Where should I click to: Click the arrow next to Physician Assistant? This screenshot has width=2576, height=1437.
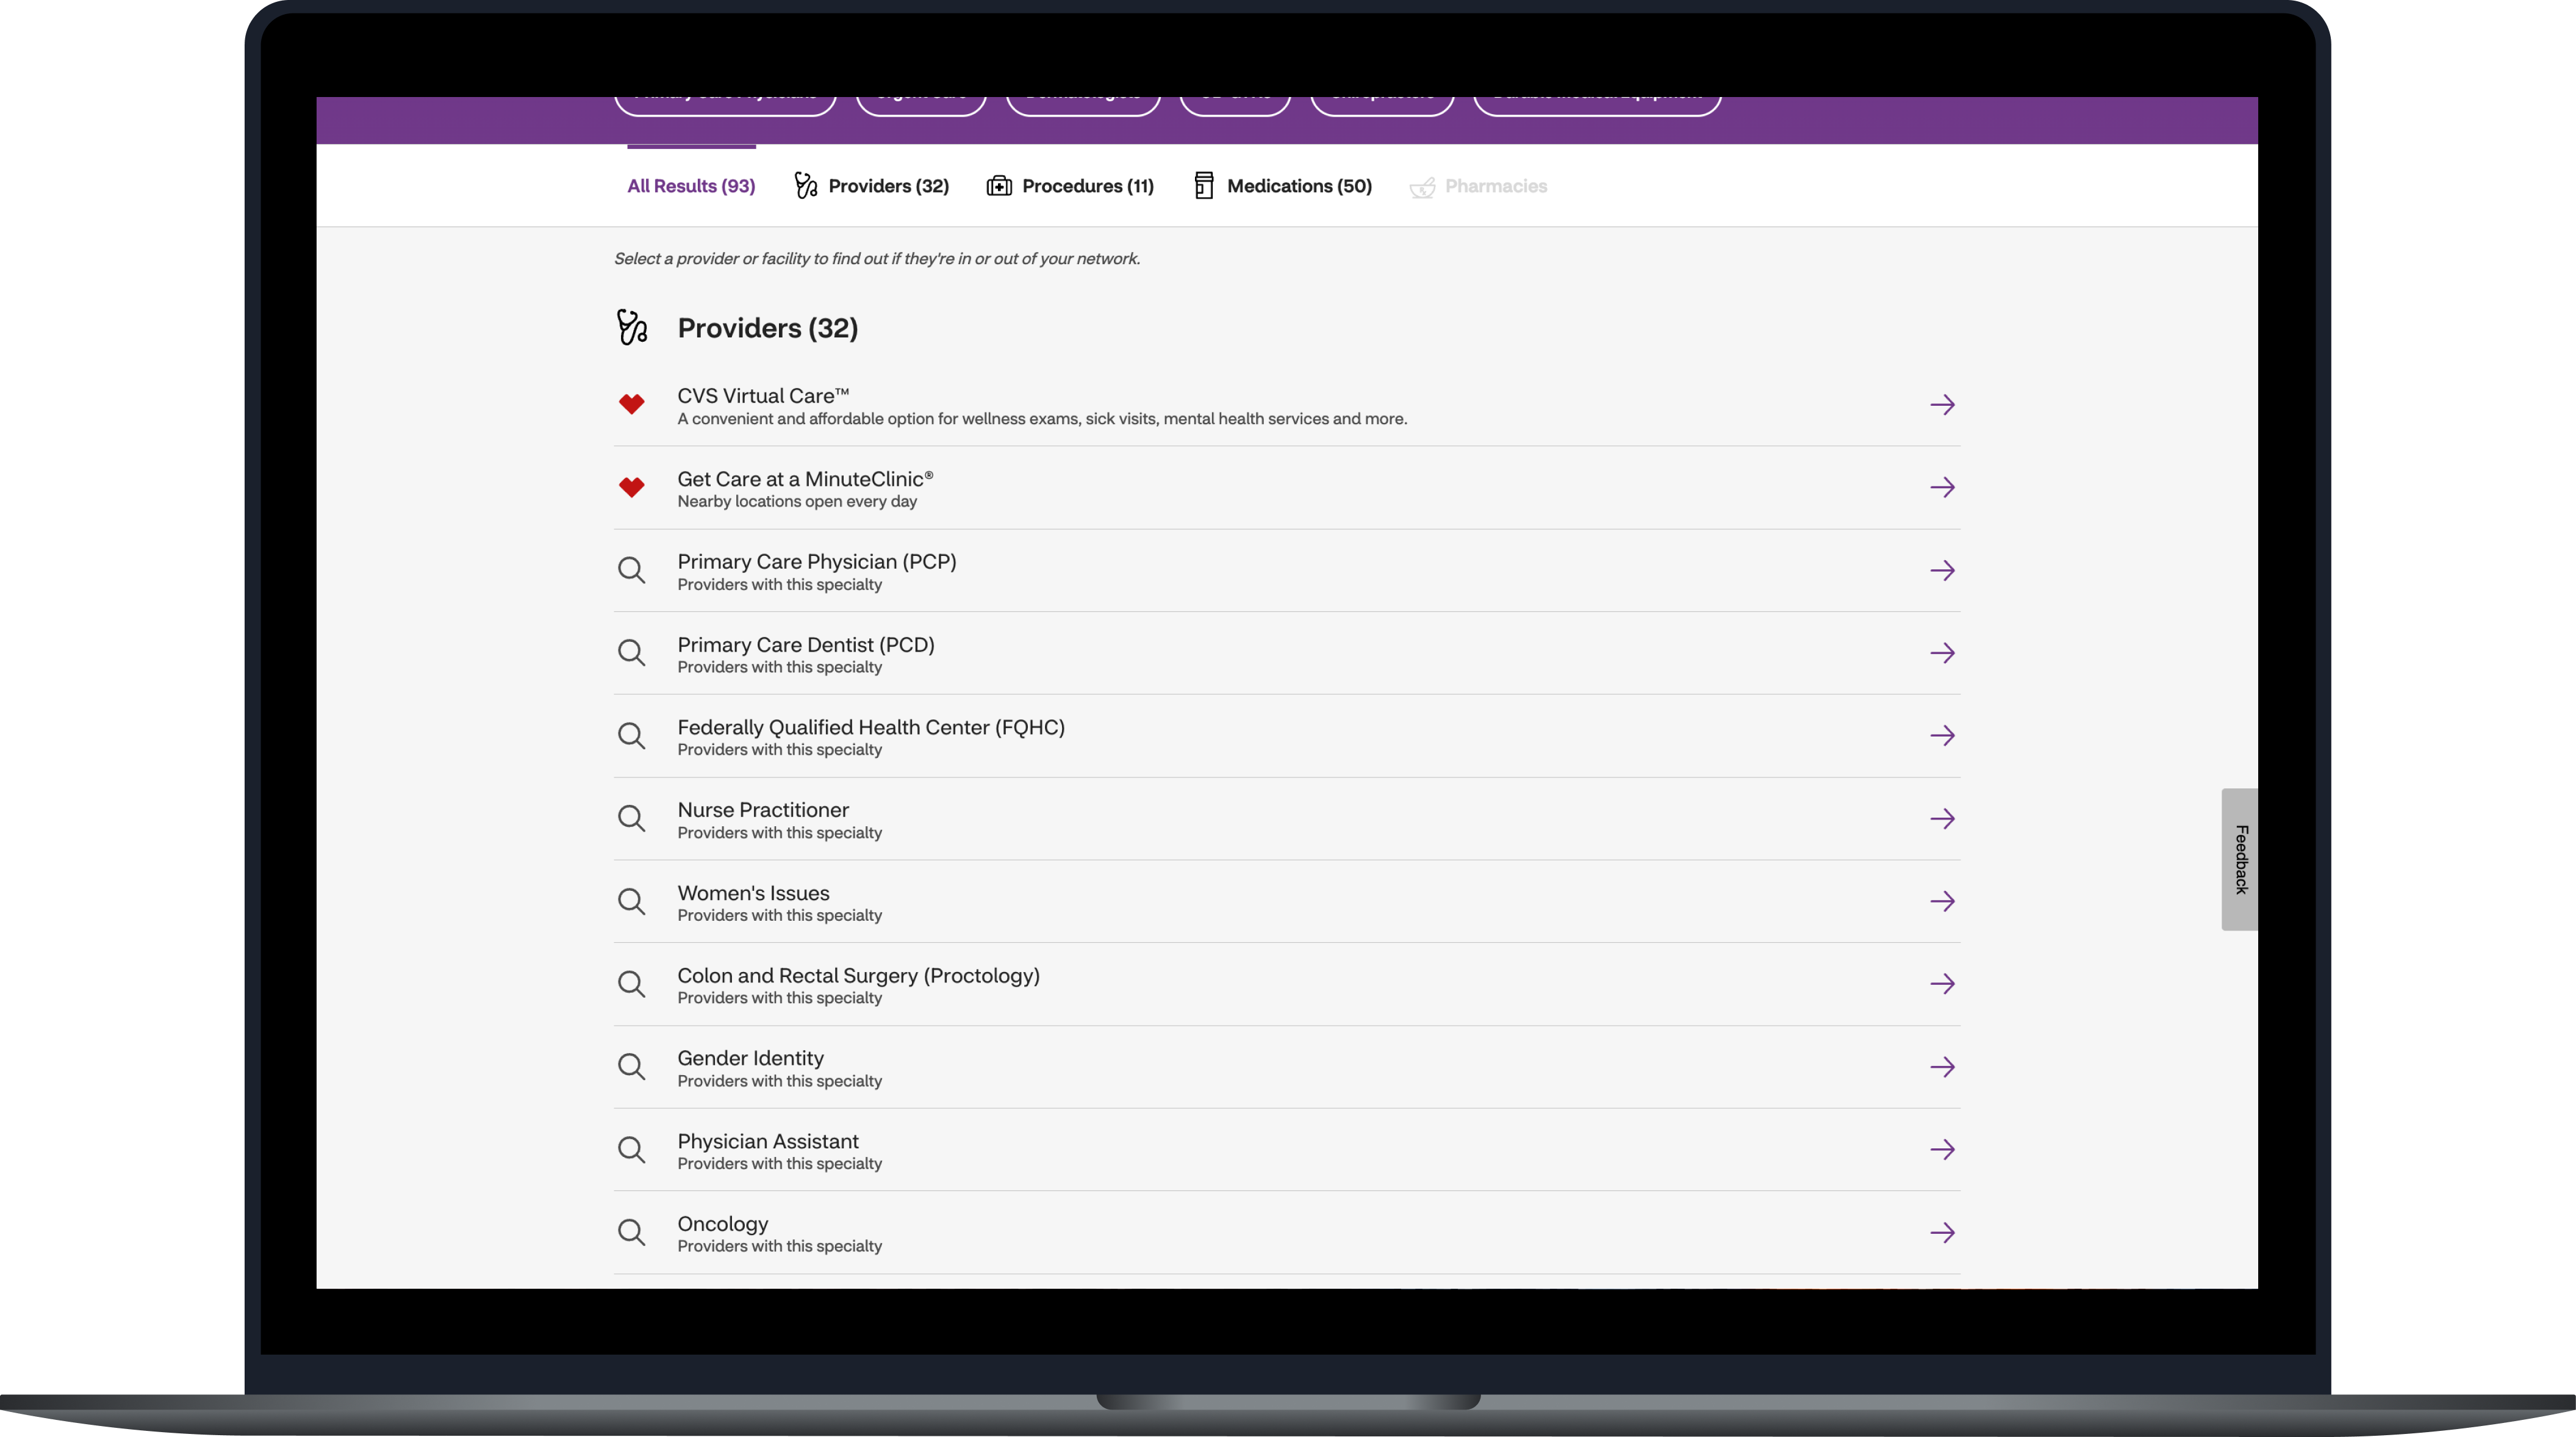(x=1941, y=1150)
